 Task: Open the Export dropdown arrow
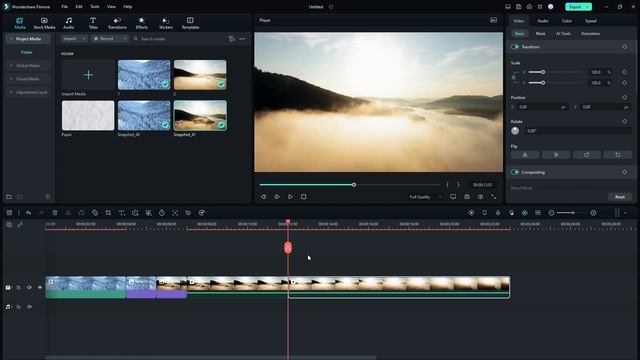(x=588, y=7)
